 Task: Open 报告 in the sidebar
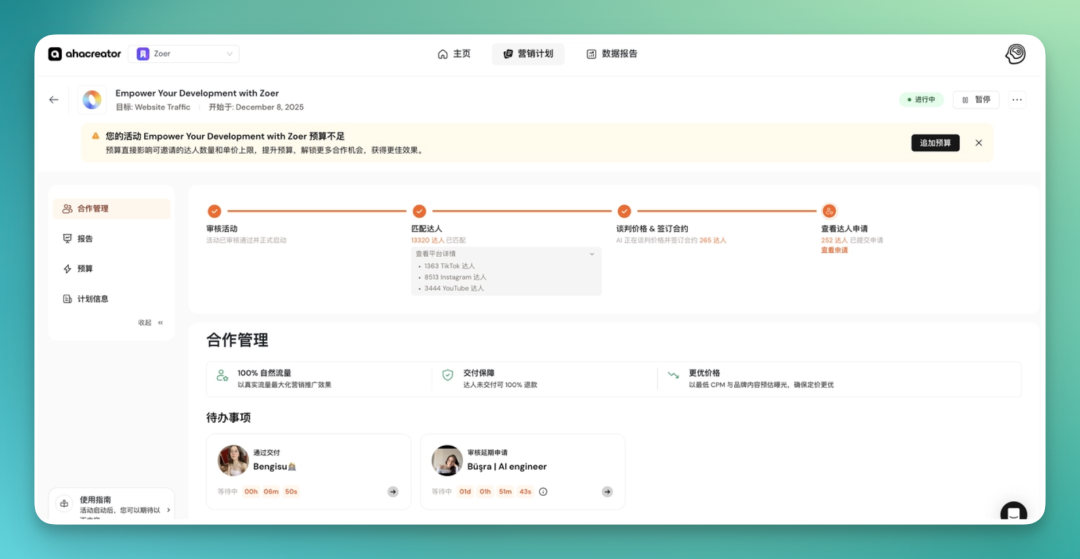coord(112,239)
